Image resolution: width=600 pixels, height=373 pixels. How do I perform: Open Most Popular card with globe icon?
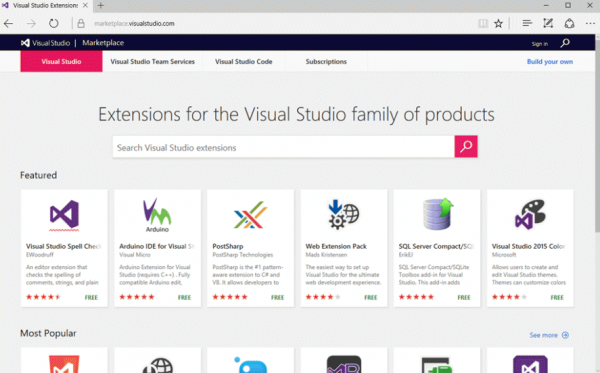(x=157, y=360)
